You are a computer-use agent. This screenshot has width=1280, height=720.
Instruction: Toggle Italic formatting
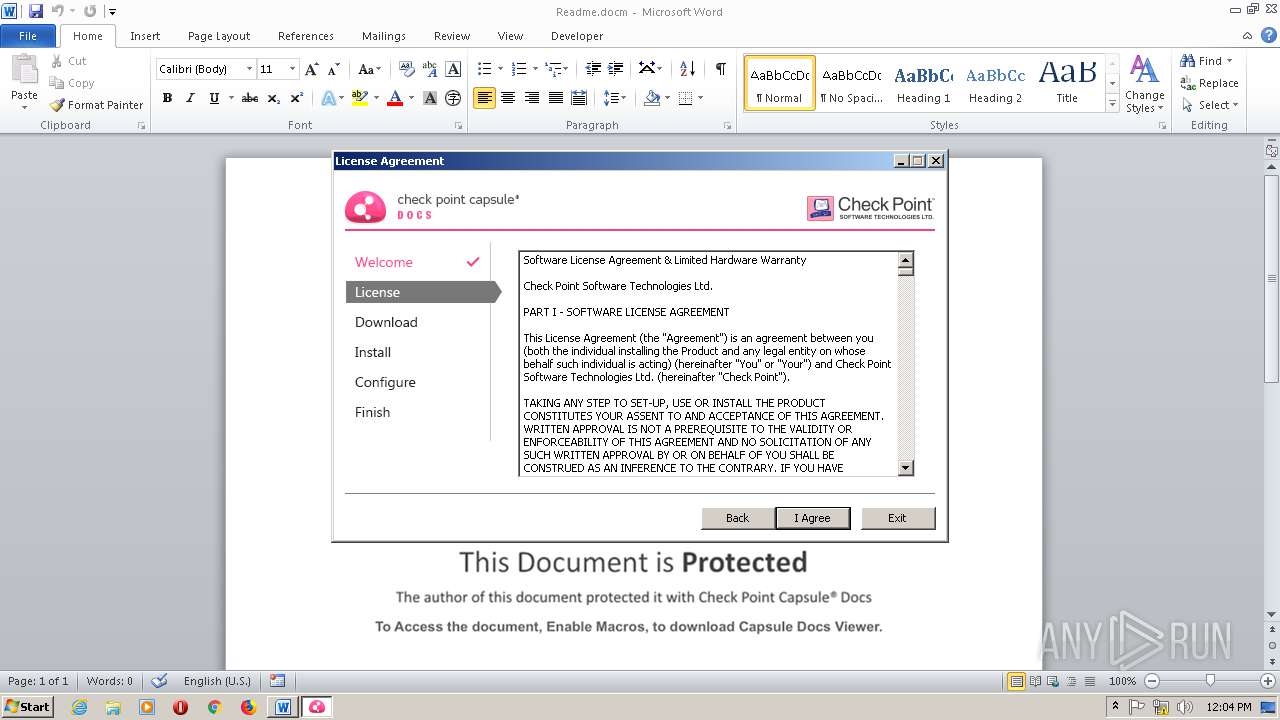tap(190, 98)
